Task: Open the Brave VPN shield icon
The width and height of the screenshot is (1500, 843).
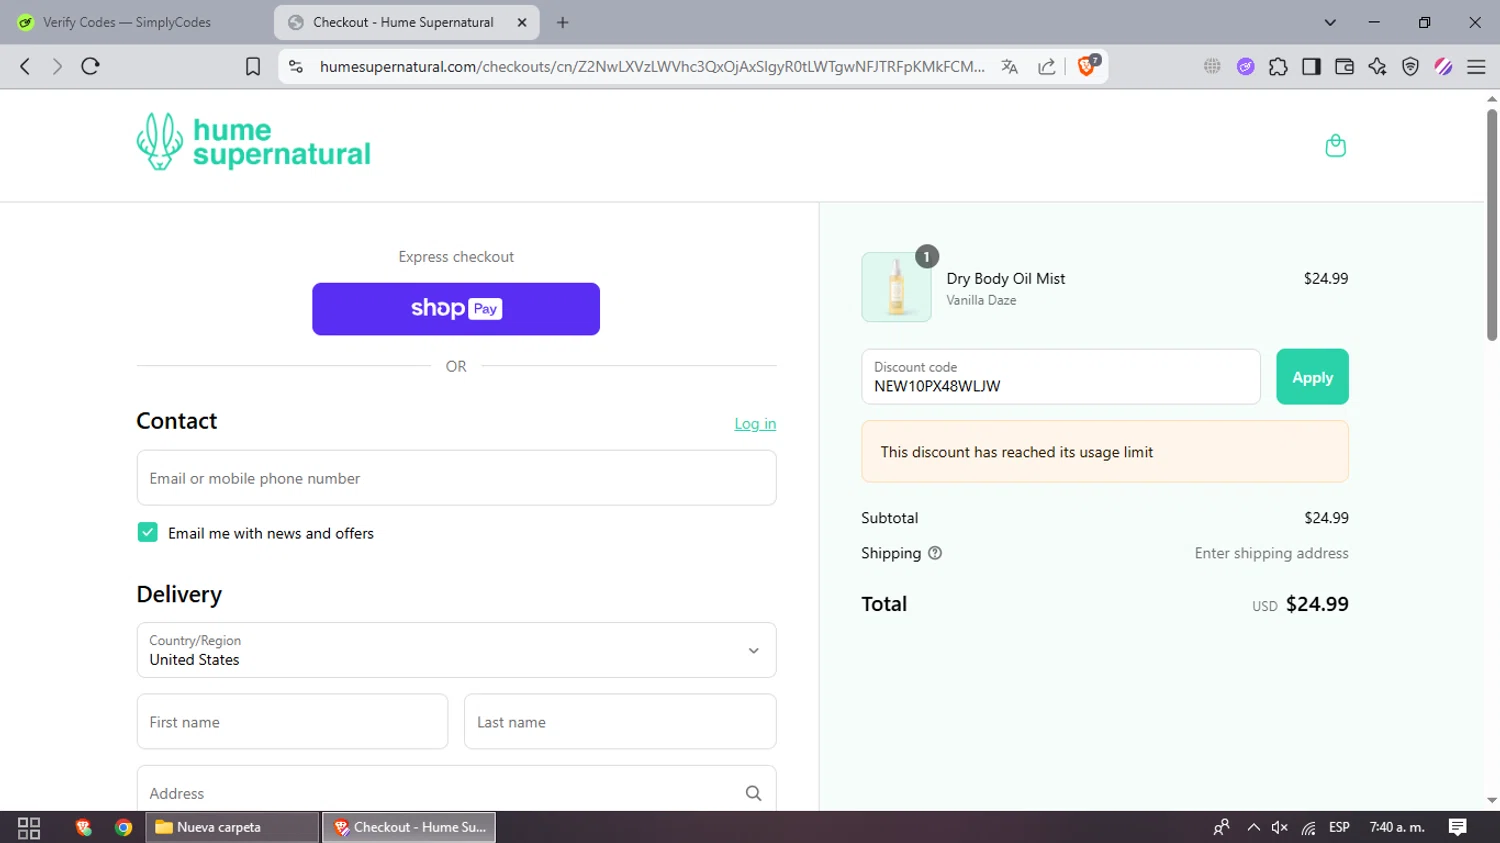Action: (x=1410, y=66)
